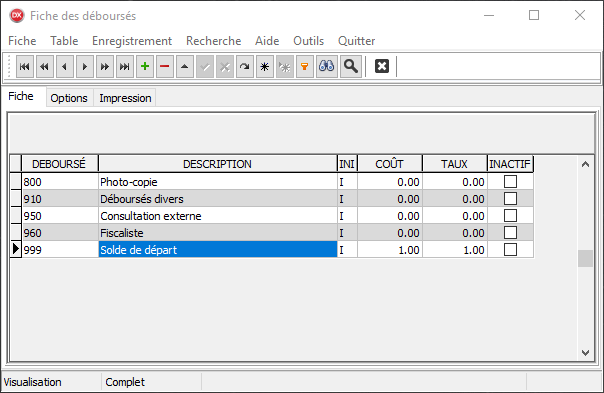Open the Quitter menu

click(357, 41)
